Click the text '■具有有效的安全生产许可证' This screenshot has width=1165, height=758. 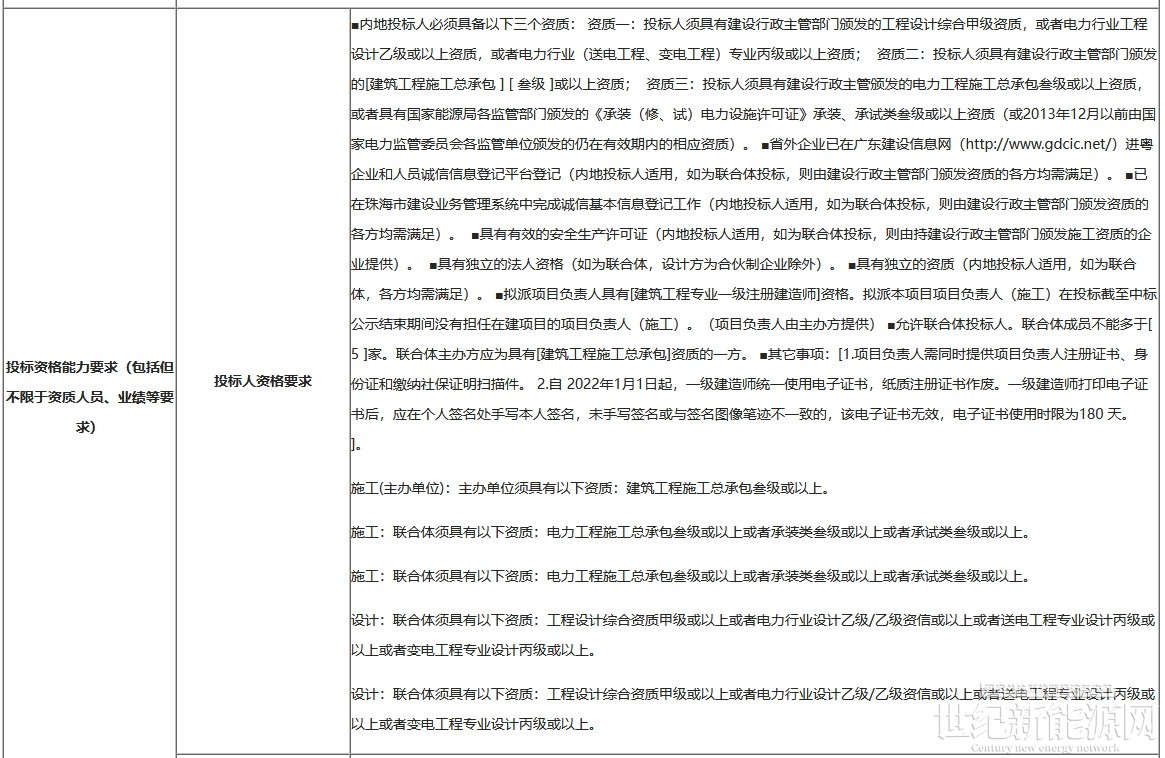pyautogui.click(x=559, y=234)
